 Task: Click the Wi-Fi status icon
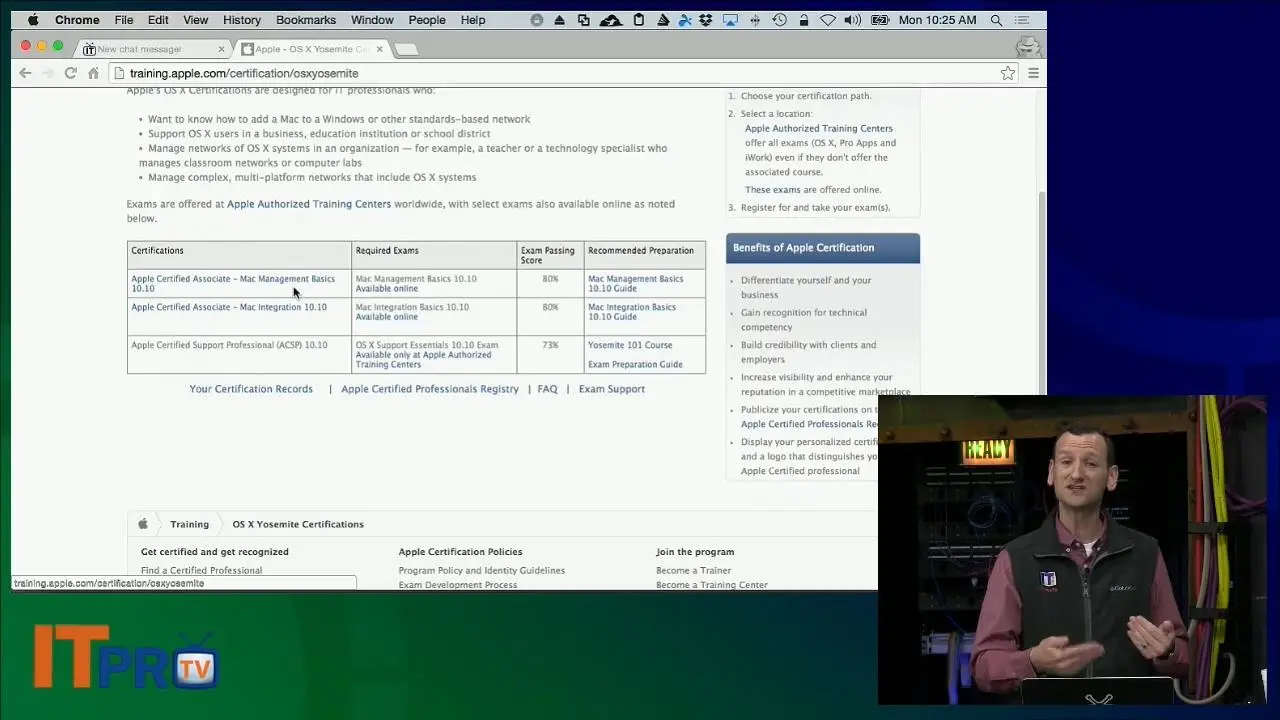click(828, 20)
